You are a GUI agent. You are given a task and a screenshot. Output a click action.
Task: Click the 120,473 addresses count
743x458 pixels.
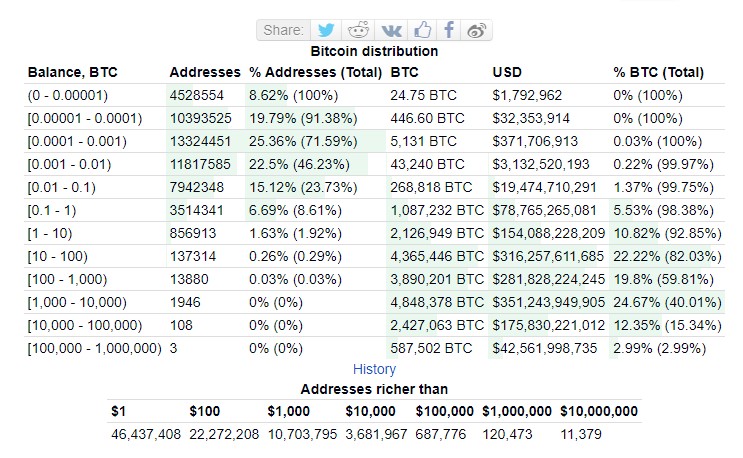[507, 434]
